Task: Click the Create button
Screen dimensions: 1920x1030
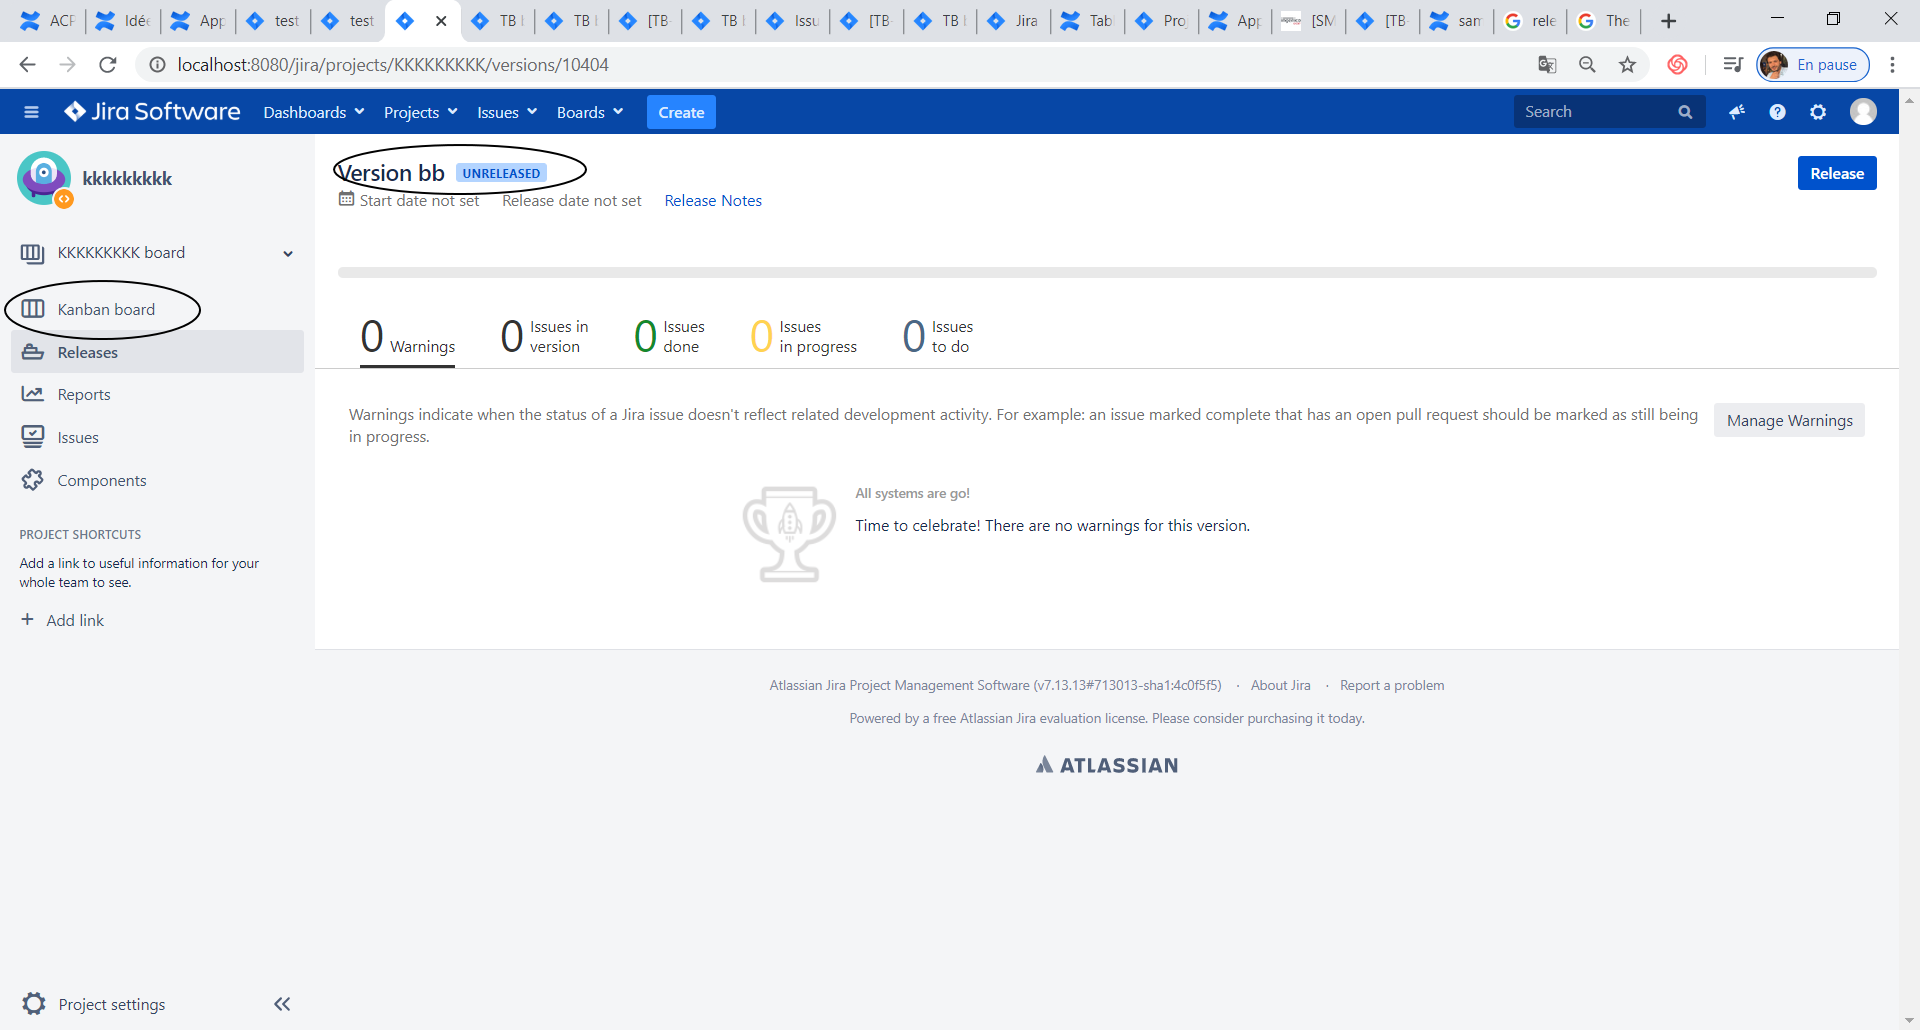Action: (x=681, y=112)
